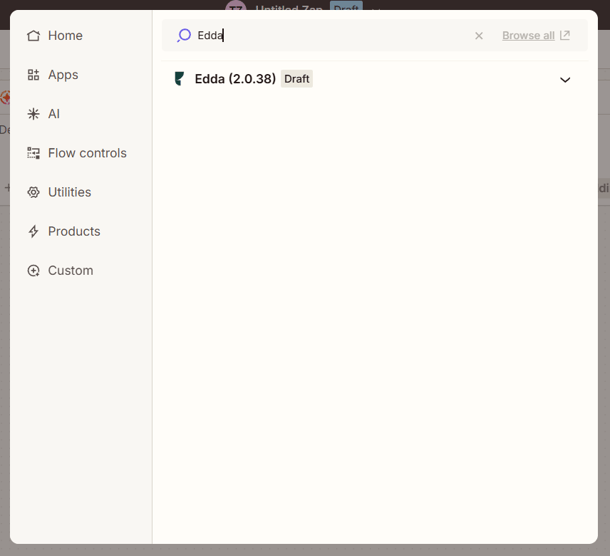Click the Apps grid icon
The image size is (610, 556).
[34, 75]
